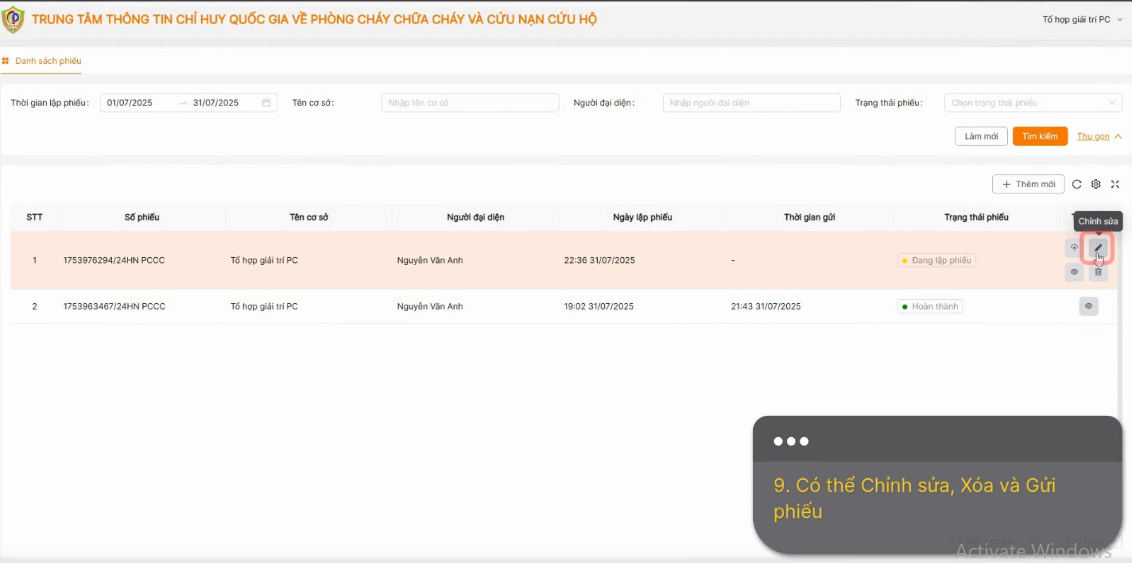Click the fullscreen expand icon above table
Image resolution: width=1132 pixels, height=563 pixels.
[1115, 184]
